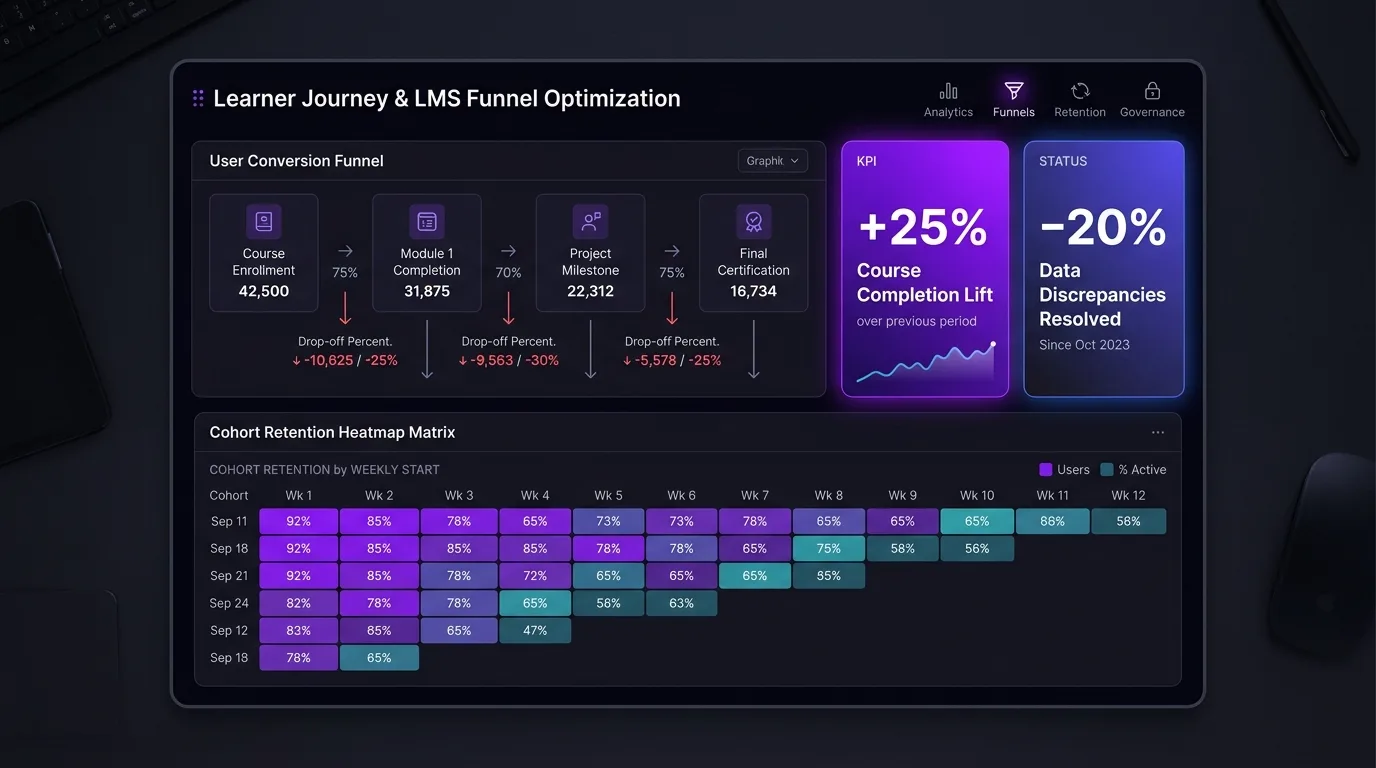Click the red drop-off arrow under 70%
The image size is (1376, 768).
pyautogui.click(x=509, y=308)
